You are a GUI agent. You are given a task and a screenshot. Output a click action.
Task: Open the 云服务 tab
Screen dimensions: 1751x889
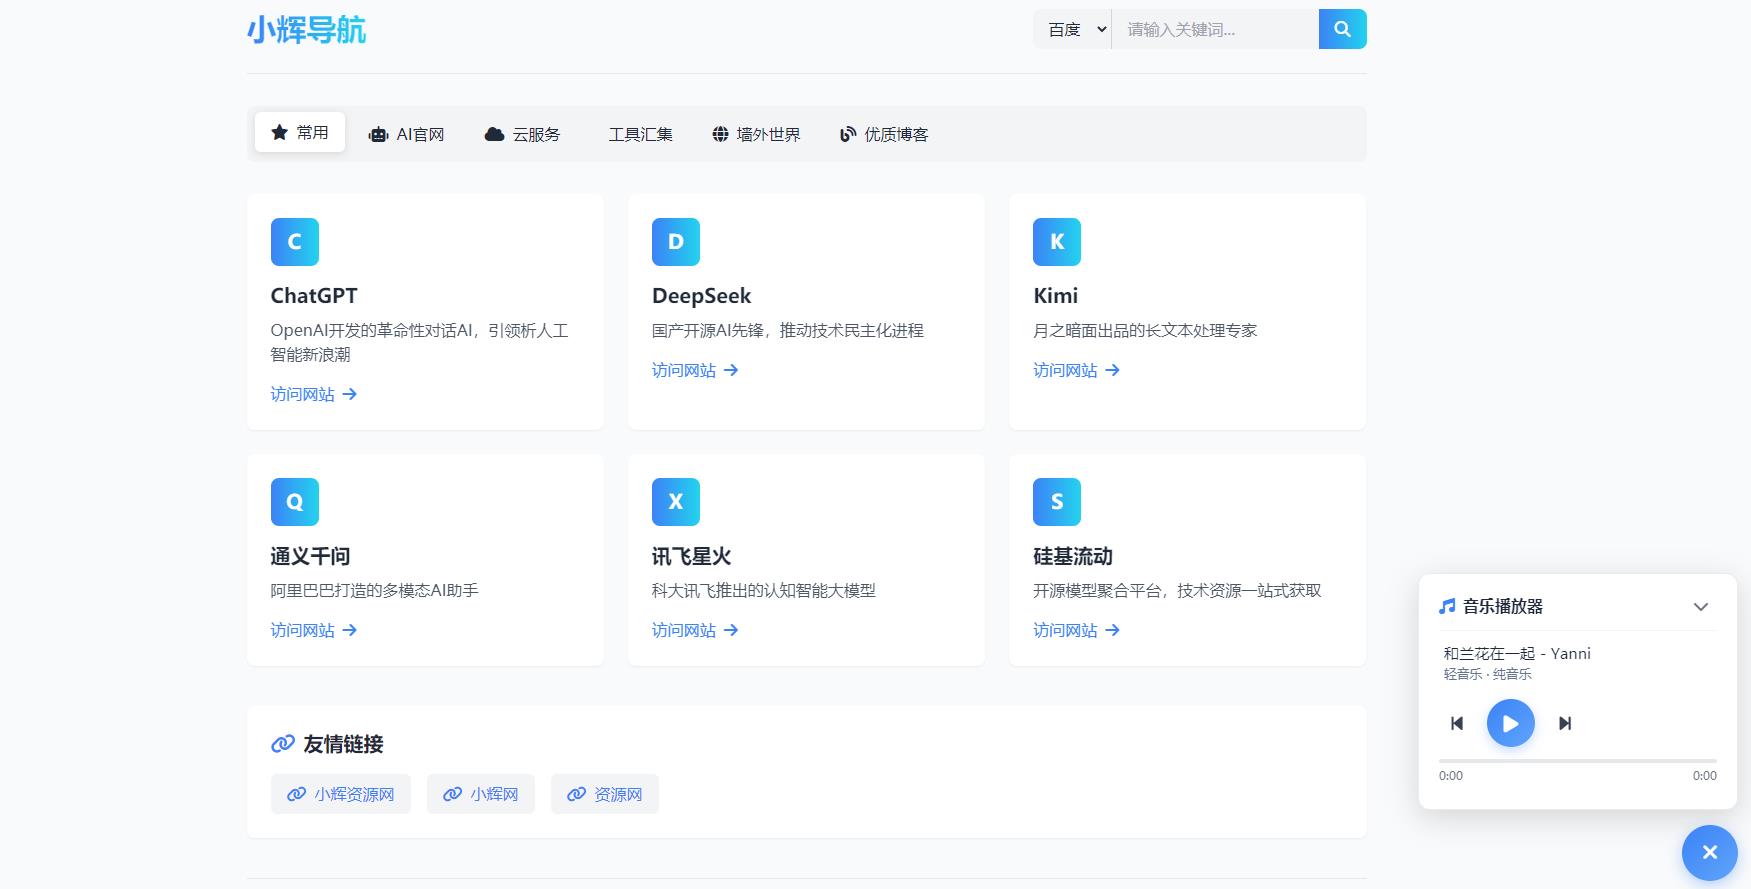click(523, 134)
